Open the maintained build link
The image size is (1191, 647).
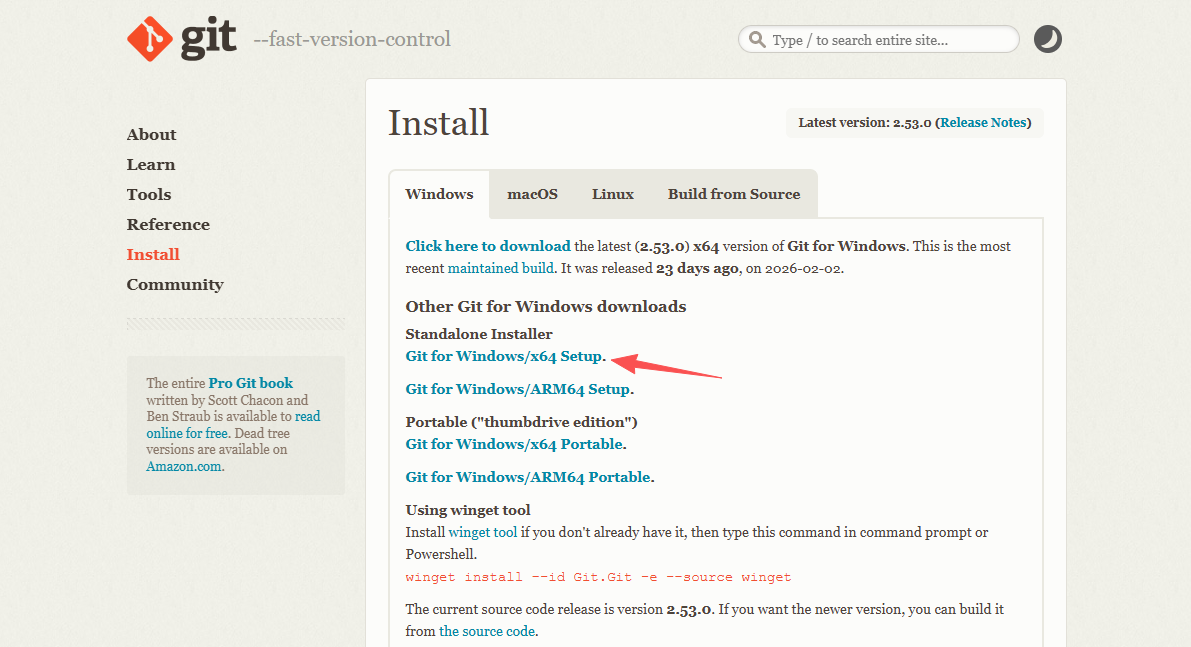tap(501, 268)
